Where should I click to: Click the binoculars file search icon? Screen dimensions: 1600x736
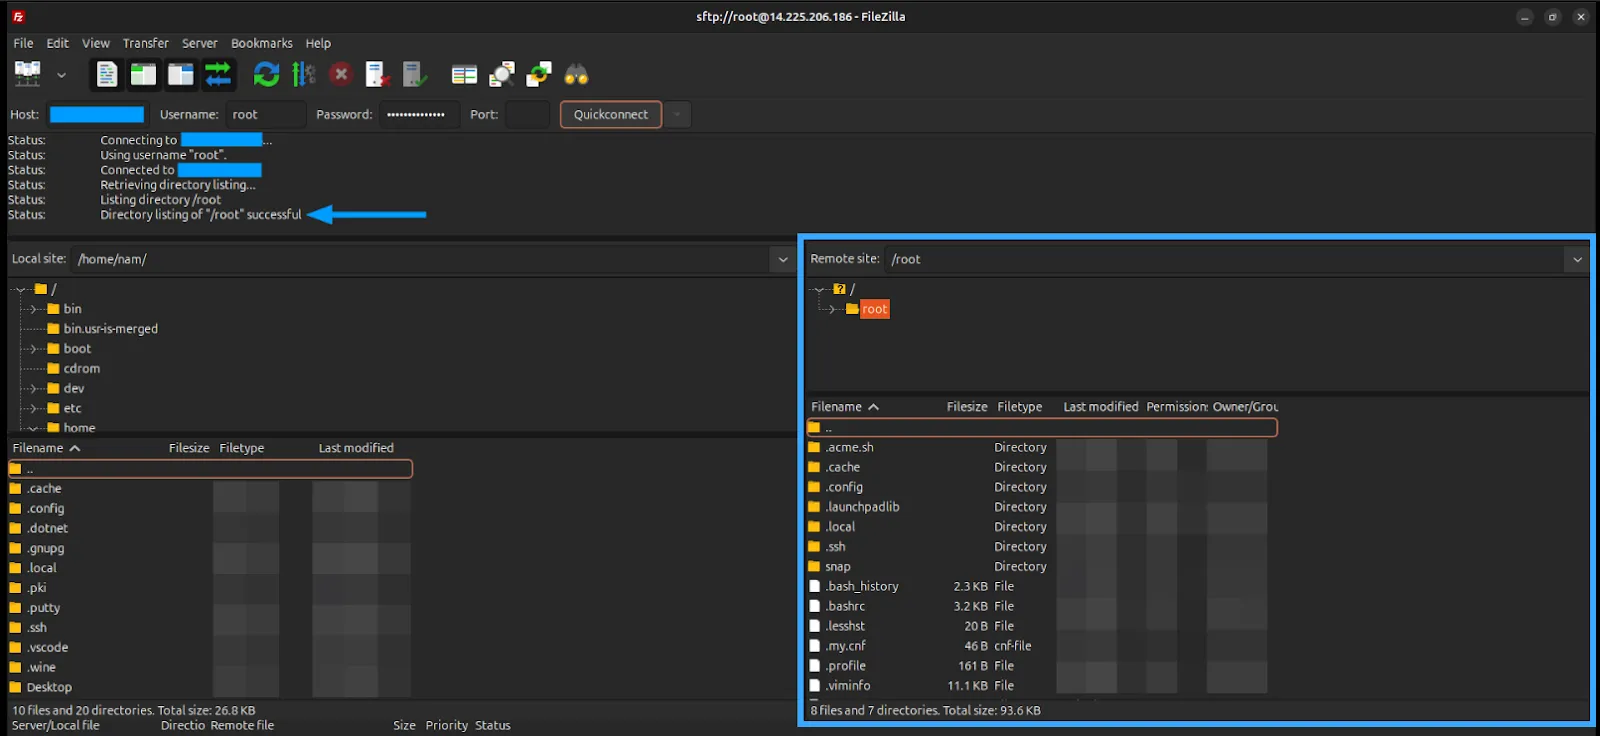click(x=576, y=74)
